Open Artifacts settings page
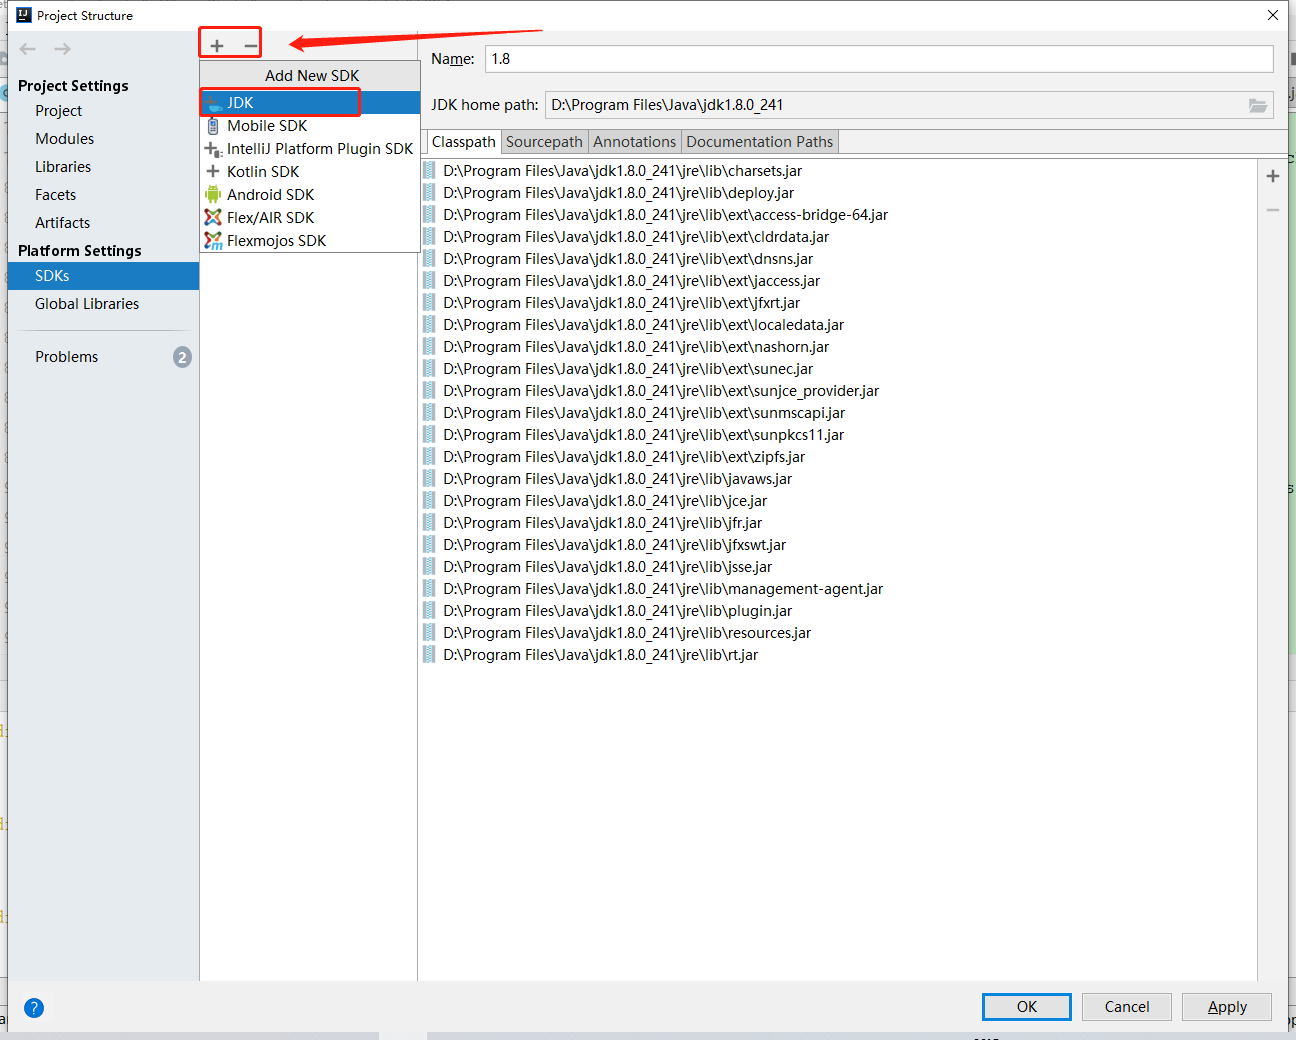Image resolution: width=1296 pixels, height=1040 pixels. tap(103, 223)
